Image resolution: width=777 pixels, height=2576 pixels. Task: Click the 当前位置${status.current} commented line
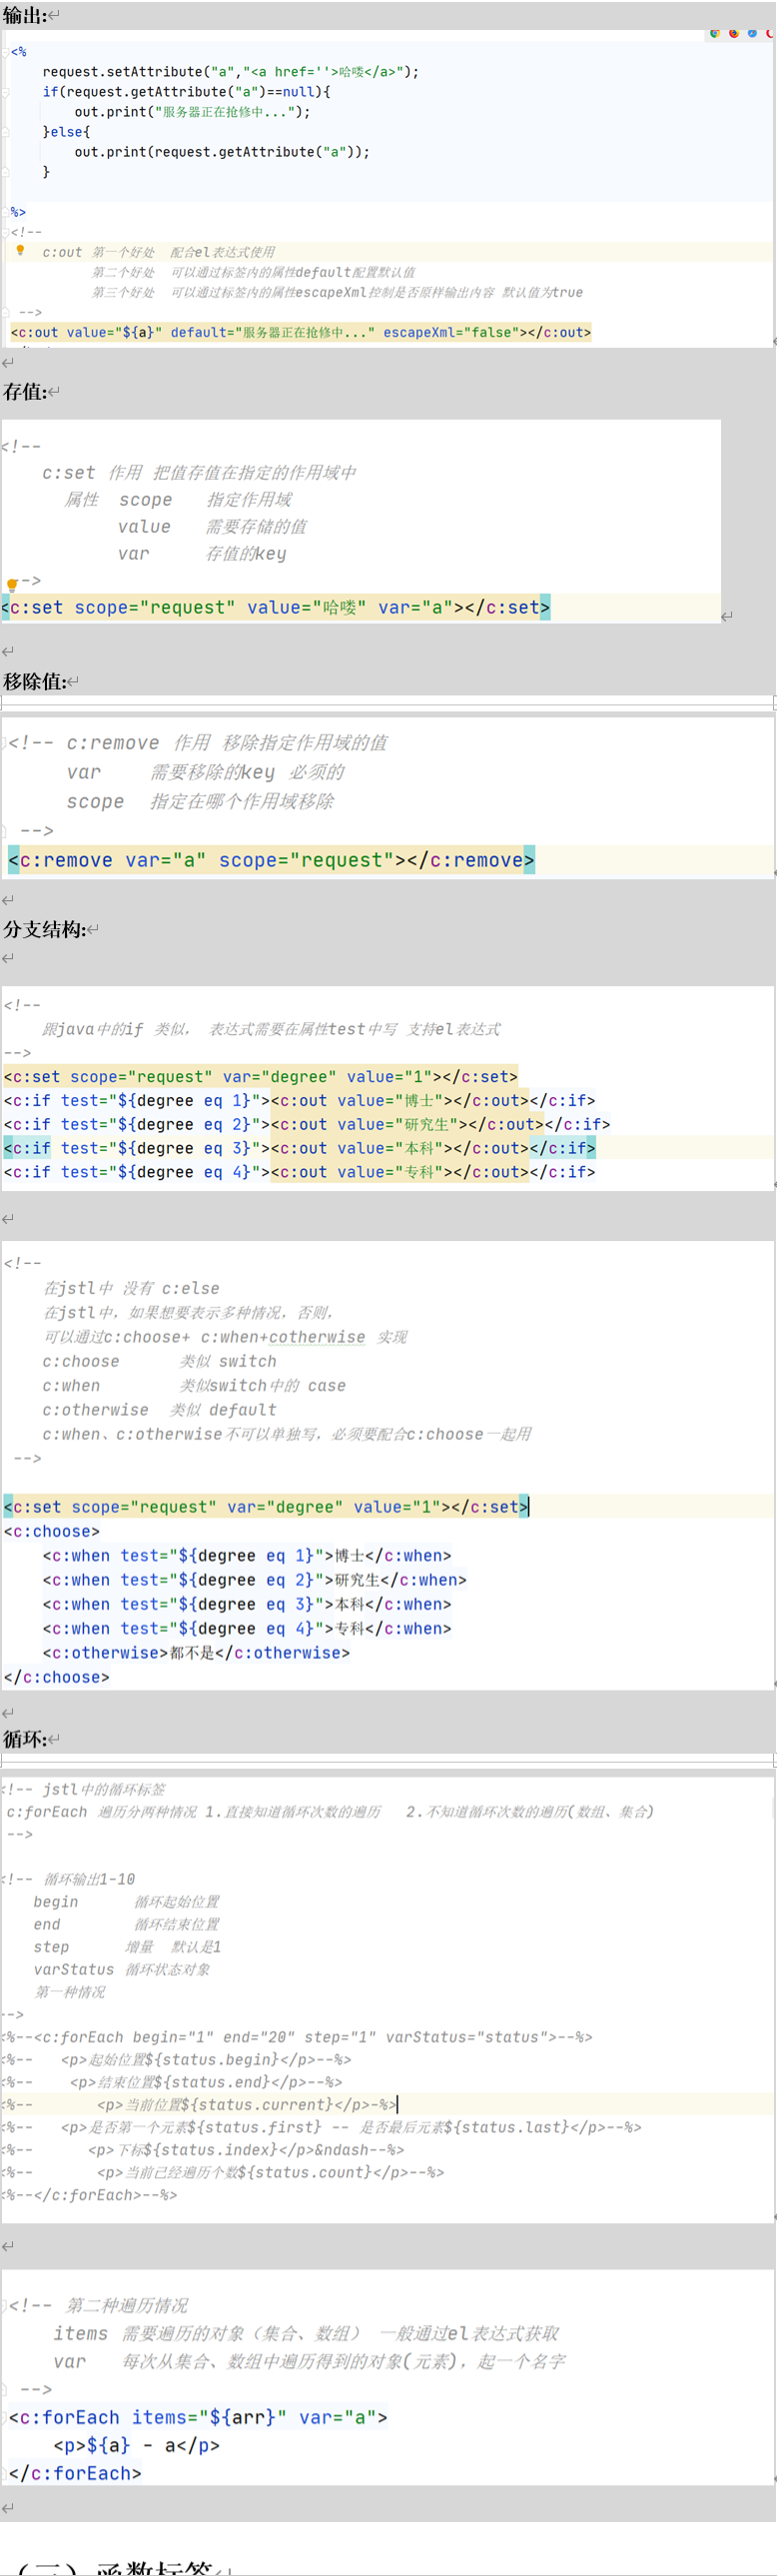pos(200,2104)
